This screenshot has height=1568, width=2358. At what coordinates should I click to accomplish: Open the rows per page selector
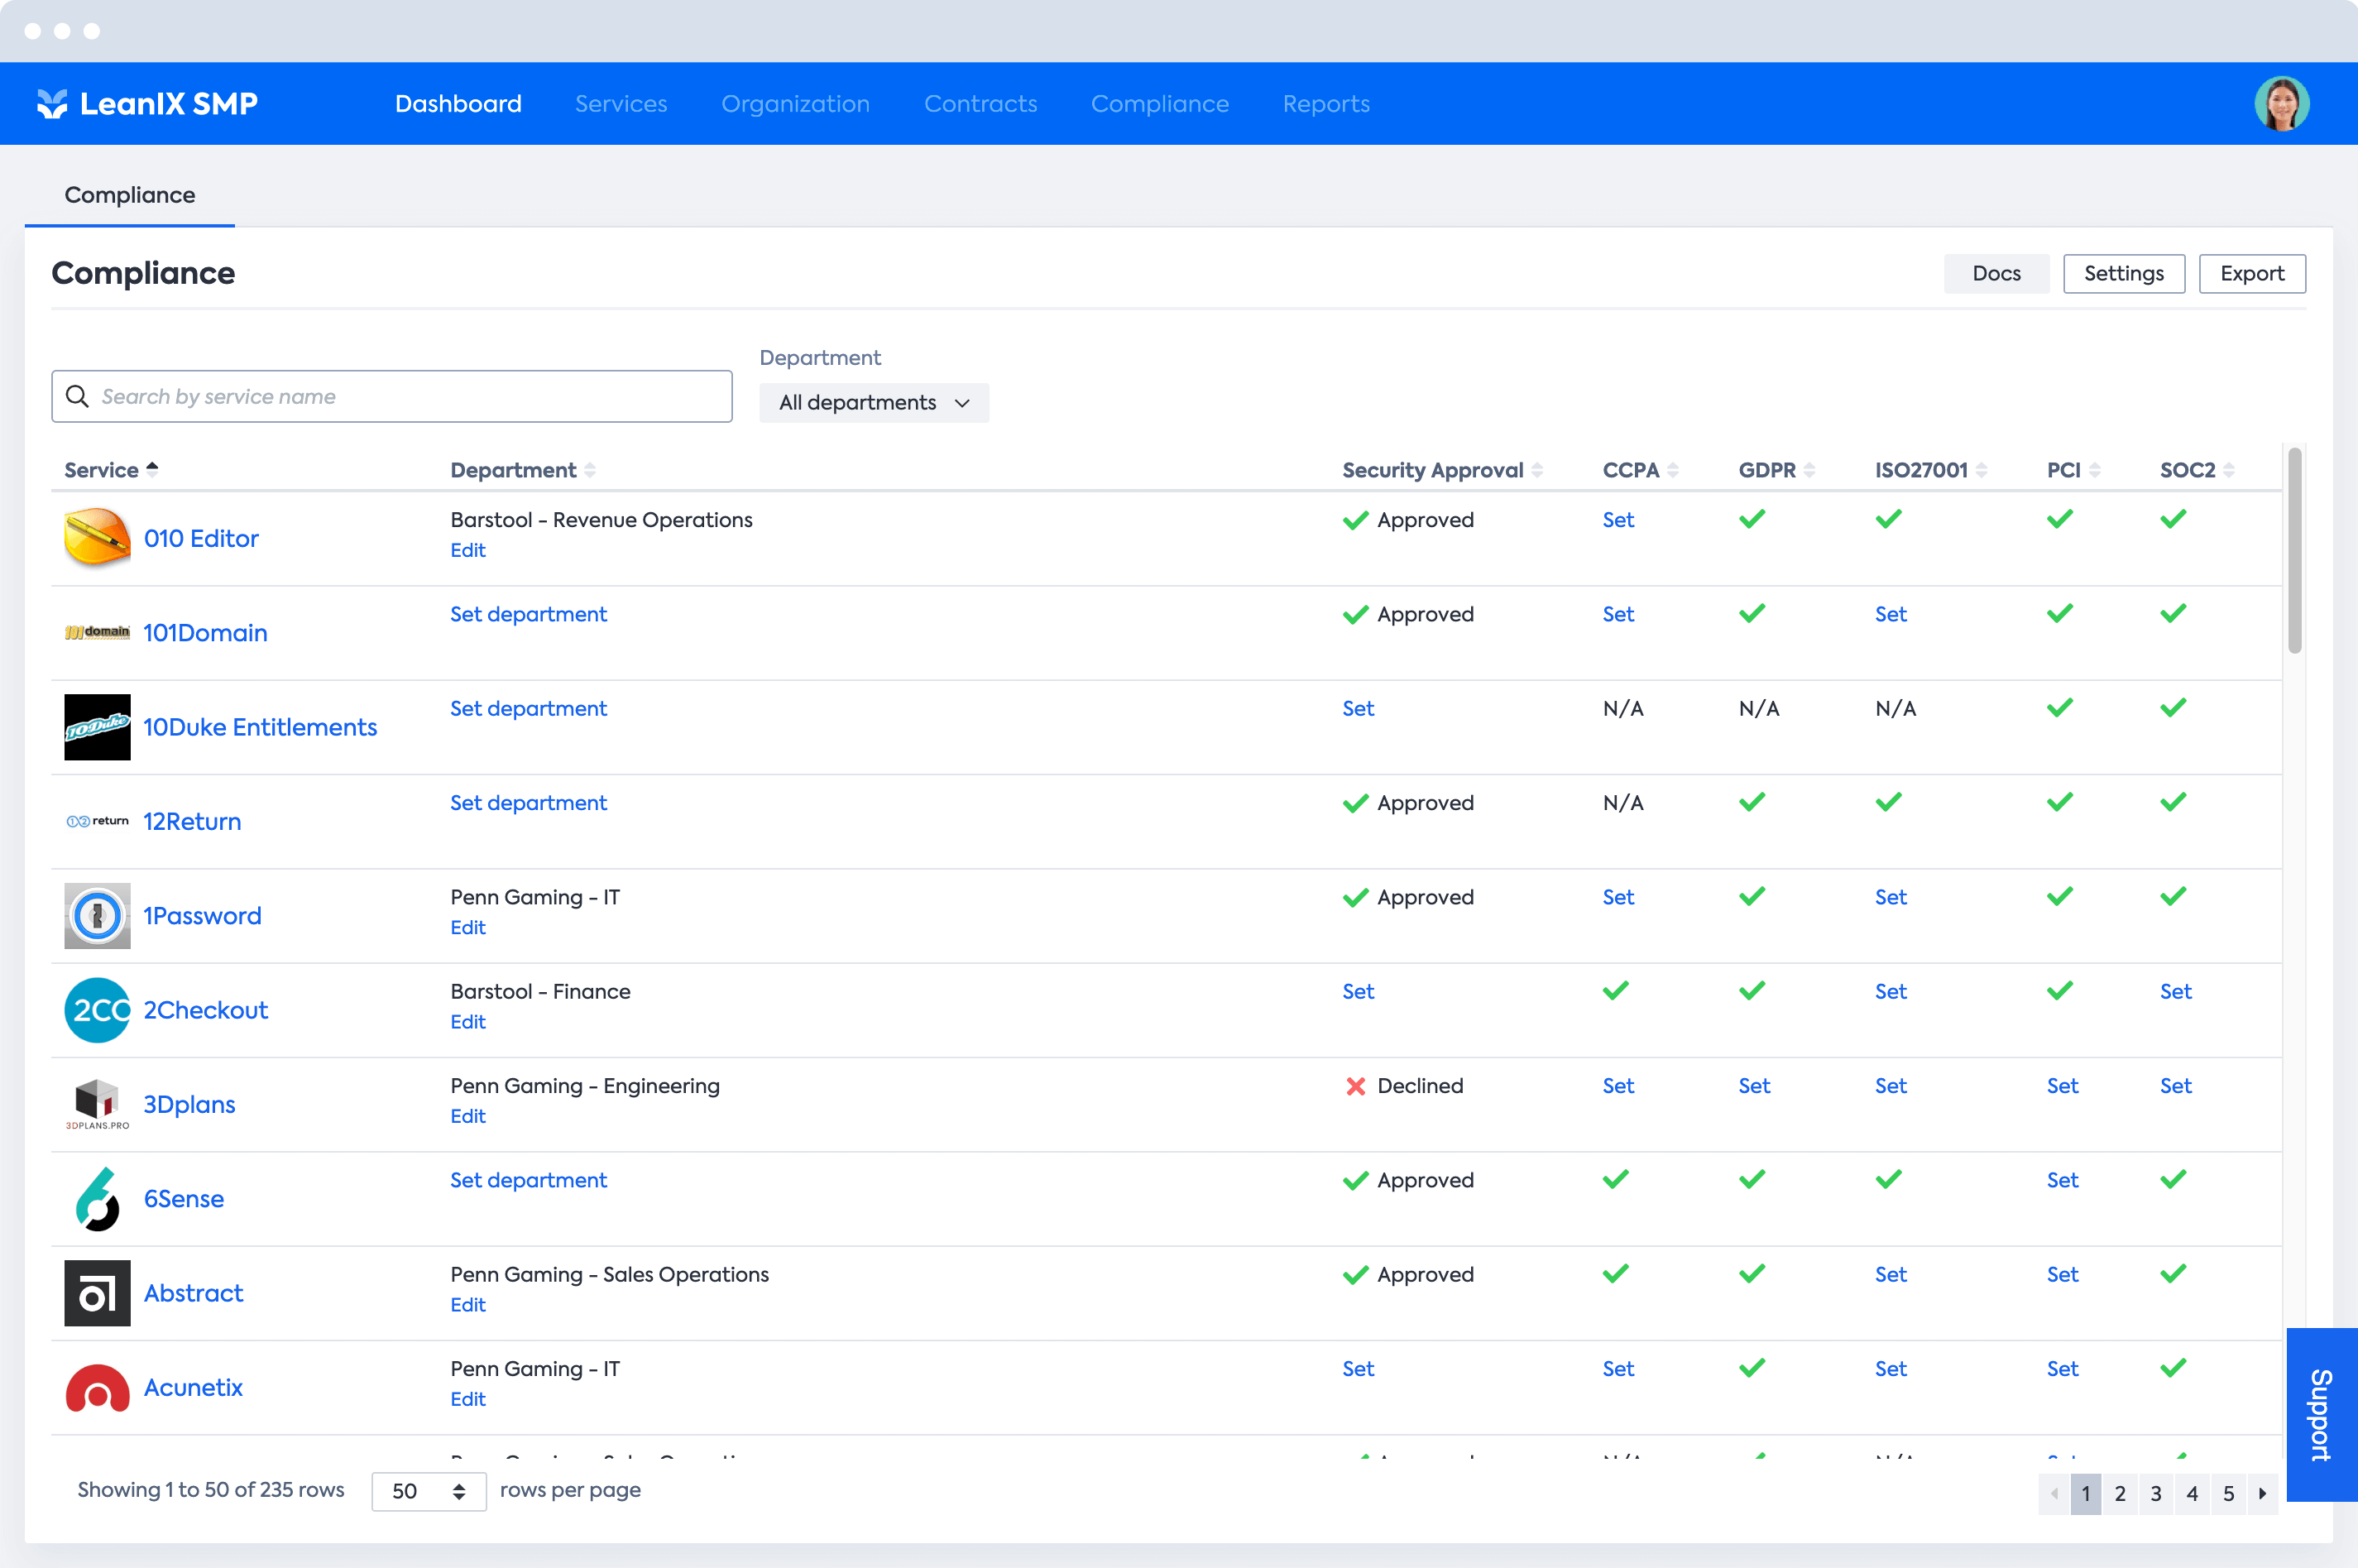click(428, 1490)
